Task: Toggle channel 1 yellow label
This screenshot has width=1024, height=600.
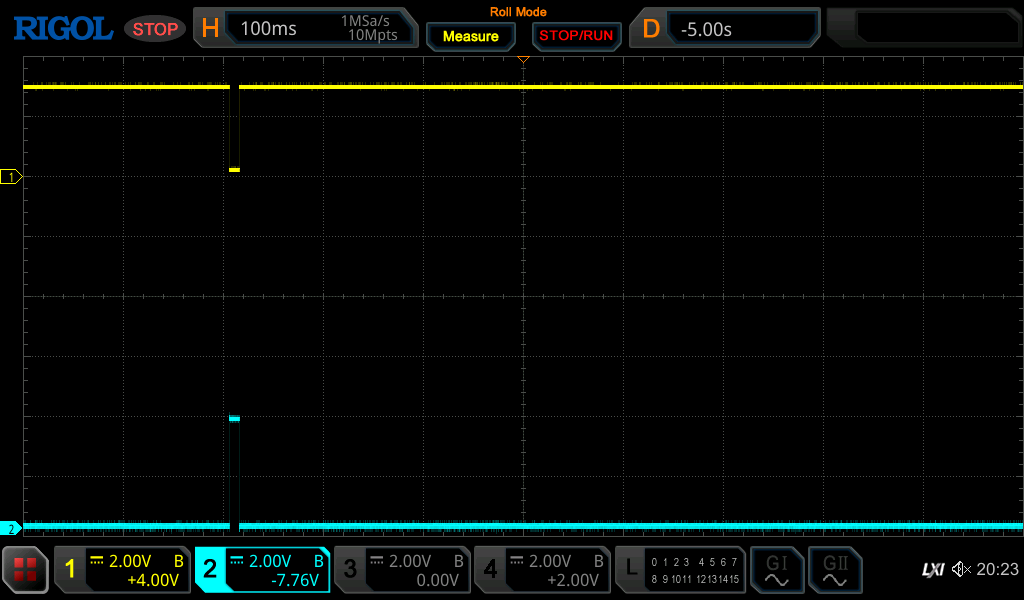Action: (71, 569)
